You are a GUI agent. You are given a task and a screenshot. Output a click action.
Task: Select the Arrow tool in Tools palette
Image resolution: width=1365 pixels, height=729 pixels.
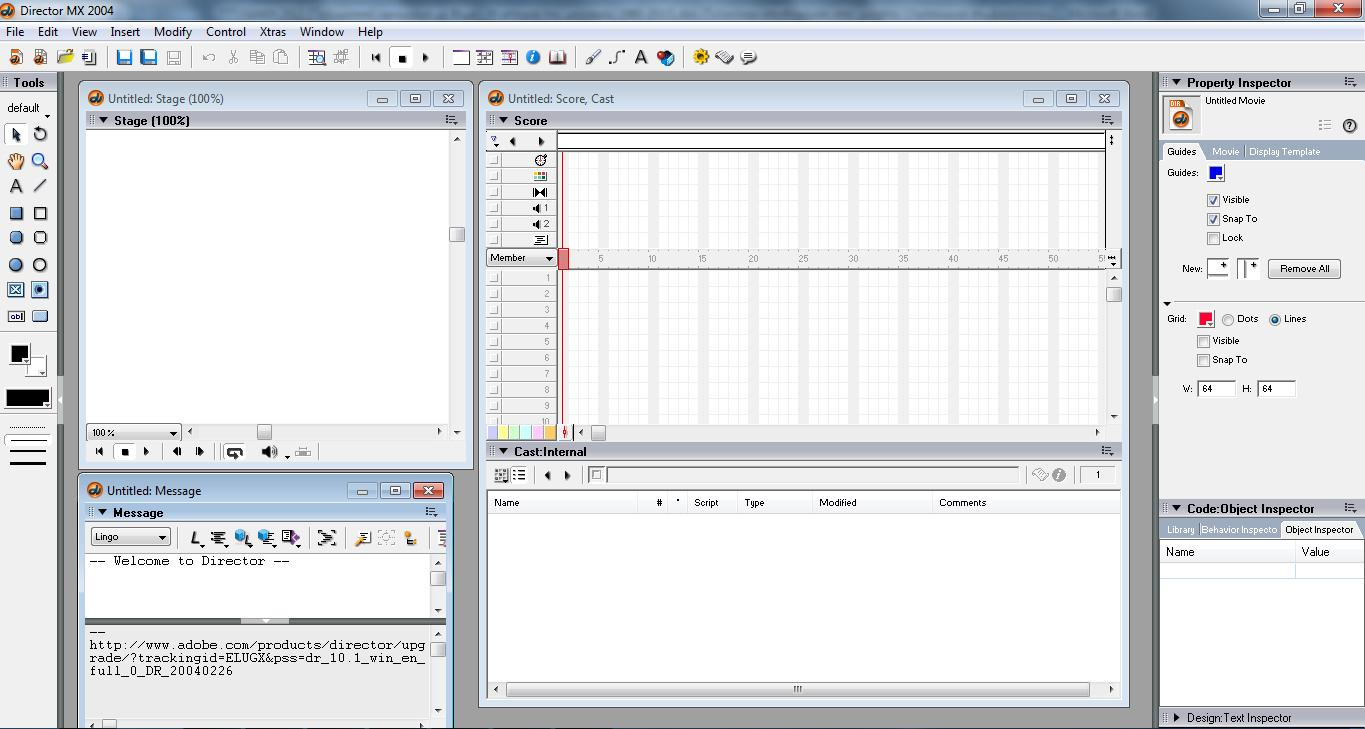pyautogui.click(x=16, y=134)
